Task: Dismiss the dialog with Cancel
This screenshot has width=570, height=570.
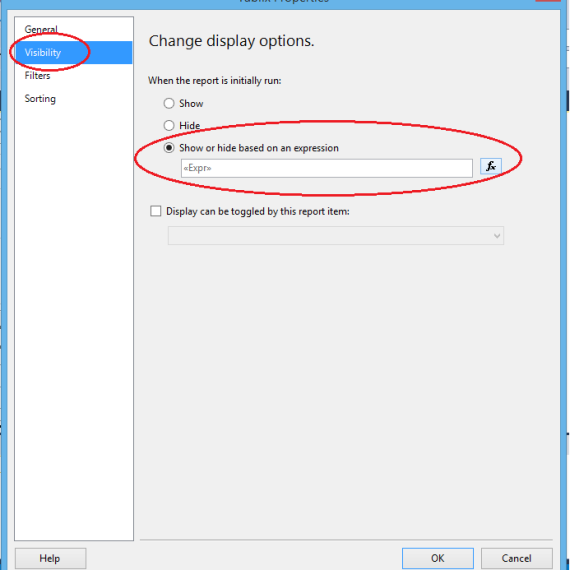Action: coord(517,558)
